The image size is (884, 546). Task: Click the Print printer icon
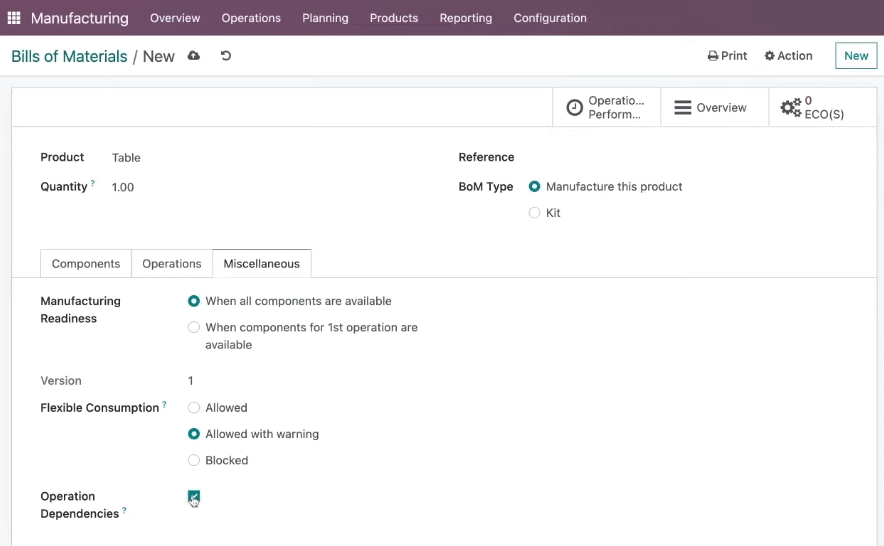(713, 56)
